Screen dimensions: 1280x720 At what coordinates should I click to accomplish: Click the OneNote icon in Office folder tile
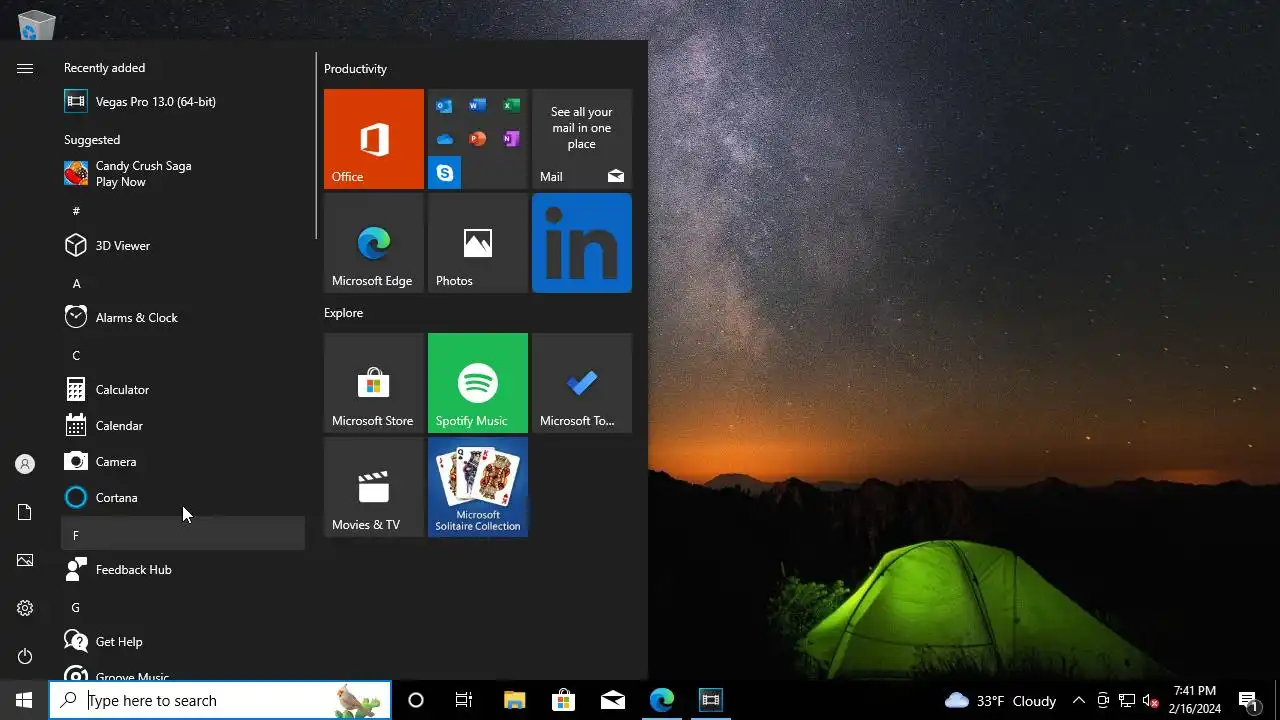[x=511, y=139]
